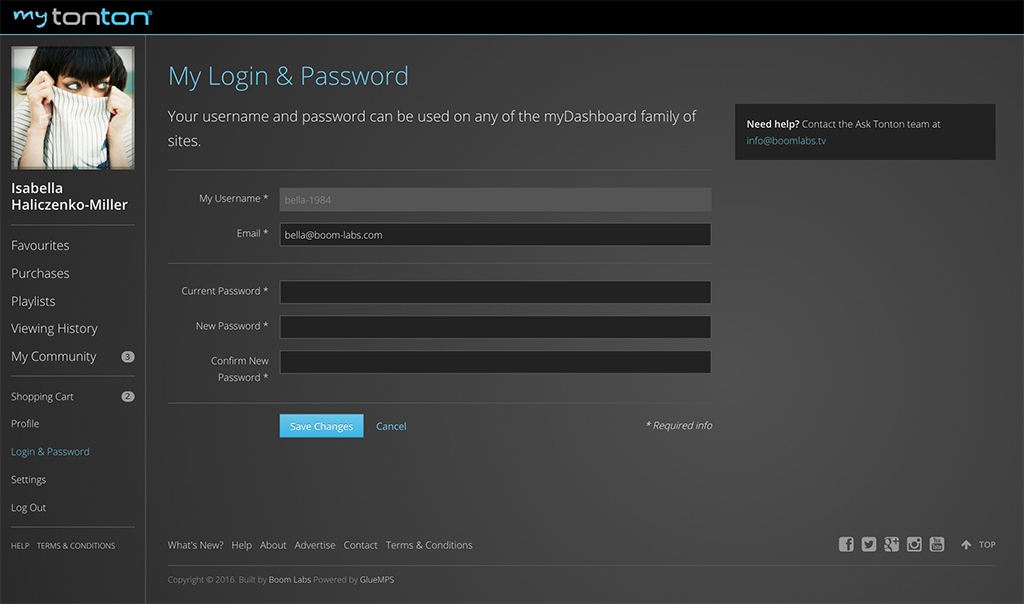Open Favourites in the sidebar
Image resolution: width=1024 pixels, height=604 pixels.
coord(40,246)
